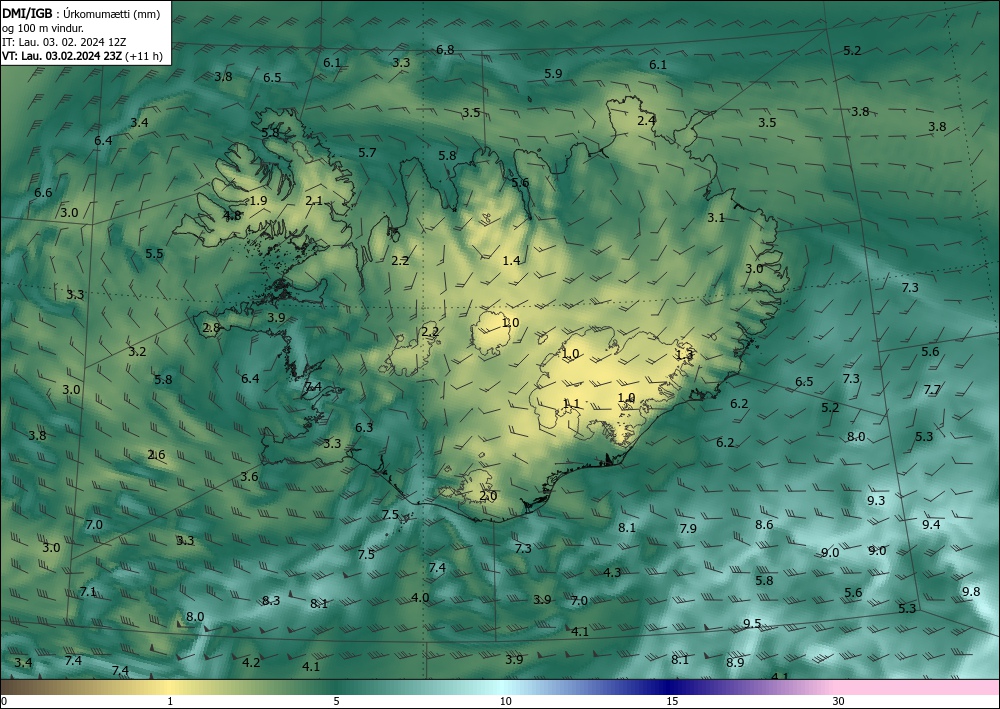Click the offshore value '7.1'
Viewport: 1000px width, 709px height.
pos(88,592)
